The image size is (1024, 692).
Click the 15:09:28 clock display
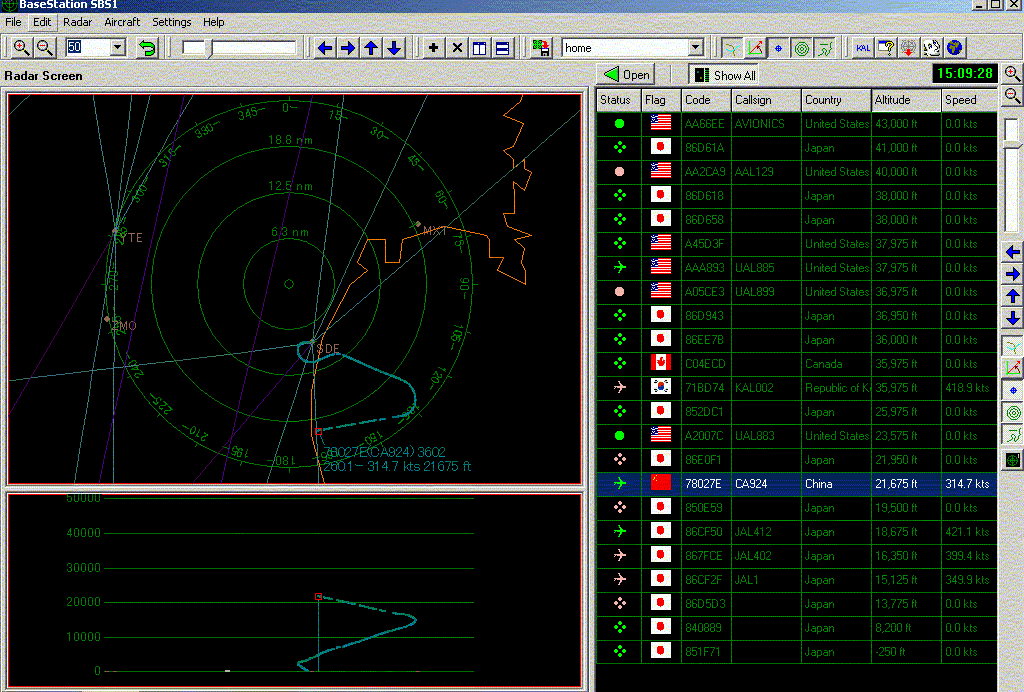pyautogui.click(x=965, y=73)
